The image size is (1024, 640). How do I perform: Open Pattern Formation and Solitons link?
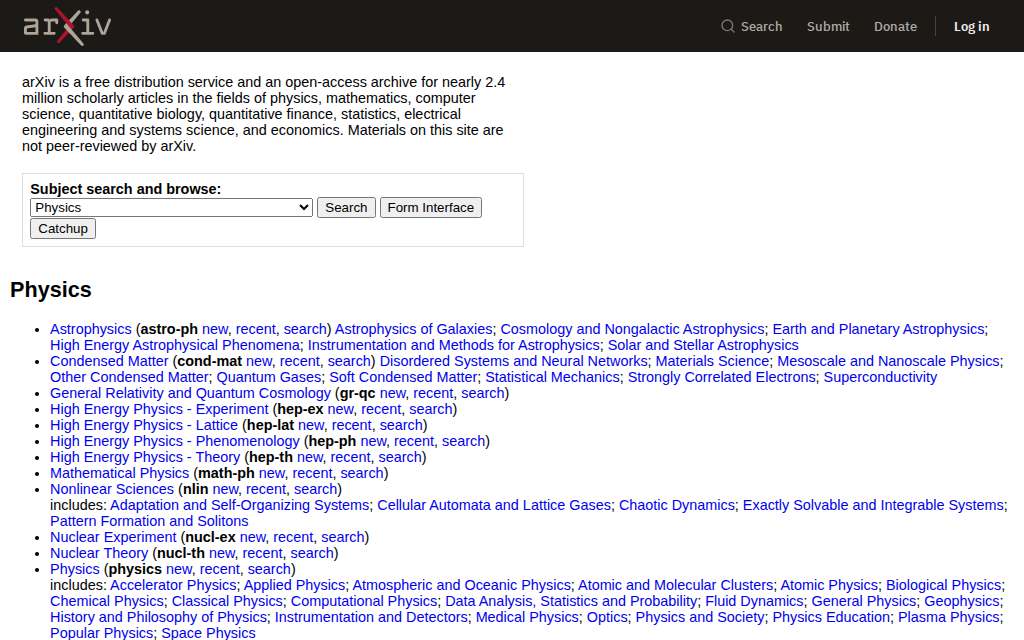pyautogui.click(x=149, y=521)
